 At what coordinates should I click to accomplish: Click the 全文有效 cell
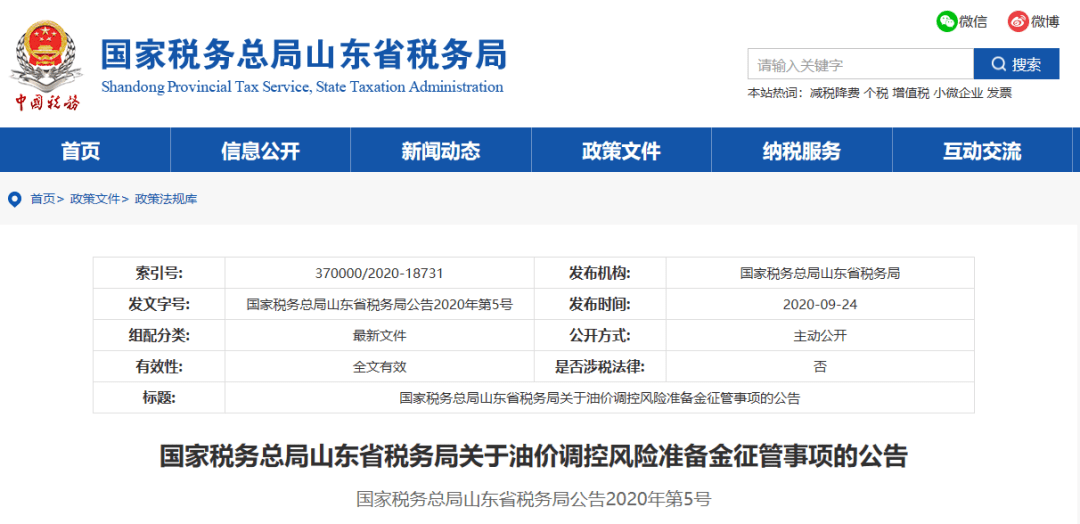(380, 367)
